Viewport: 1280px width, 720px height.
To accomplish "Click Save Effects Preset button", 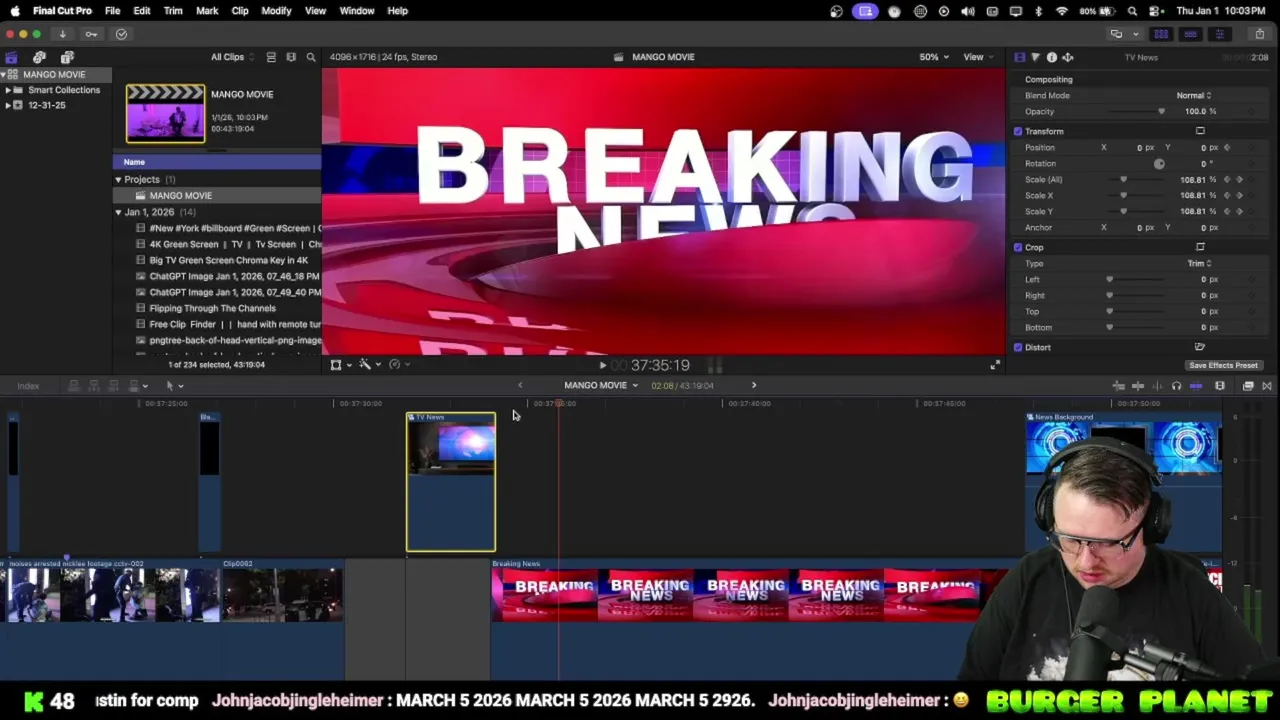I will pos(1223,366).
